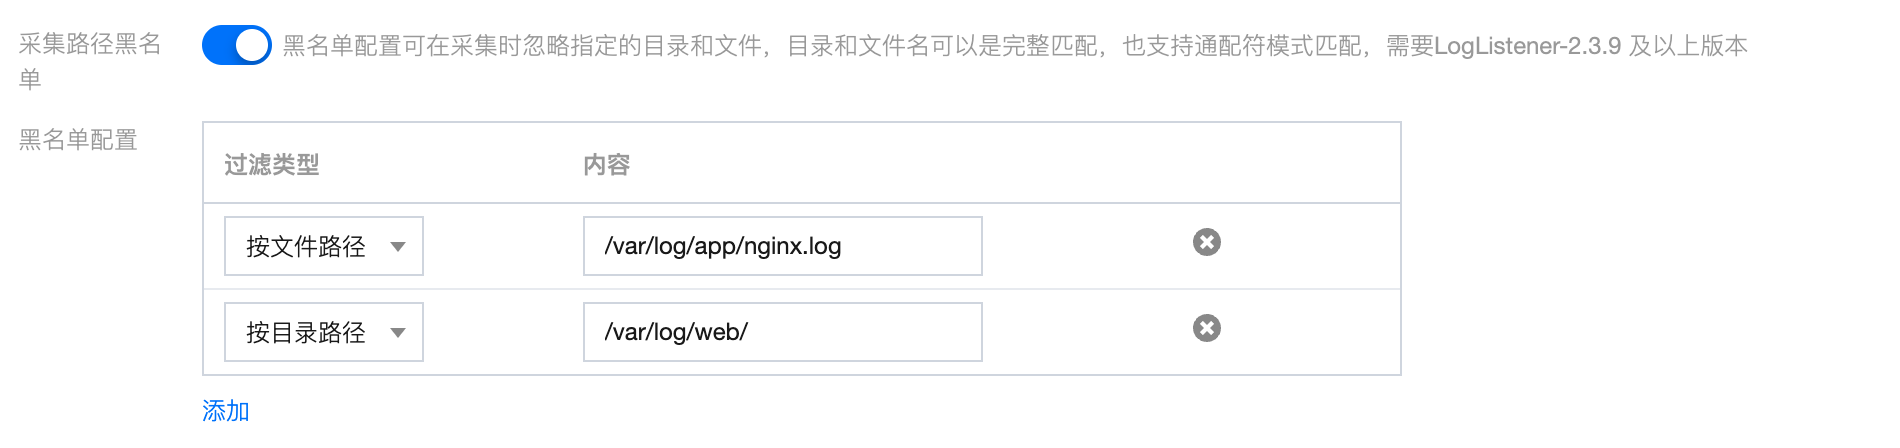Click the empty end of /var/log/web/ input
This screenshot has width=1900, height=448.
coord(880,332)
